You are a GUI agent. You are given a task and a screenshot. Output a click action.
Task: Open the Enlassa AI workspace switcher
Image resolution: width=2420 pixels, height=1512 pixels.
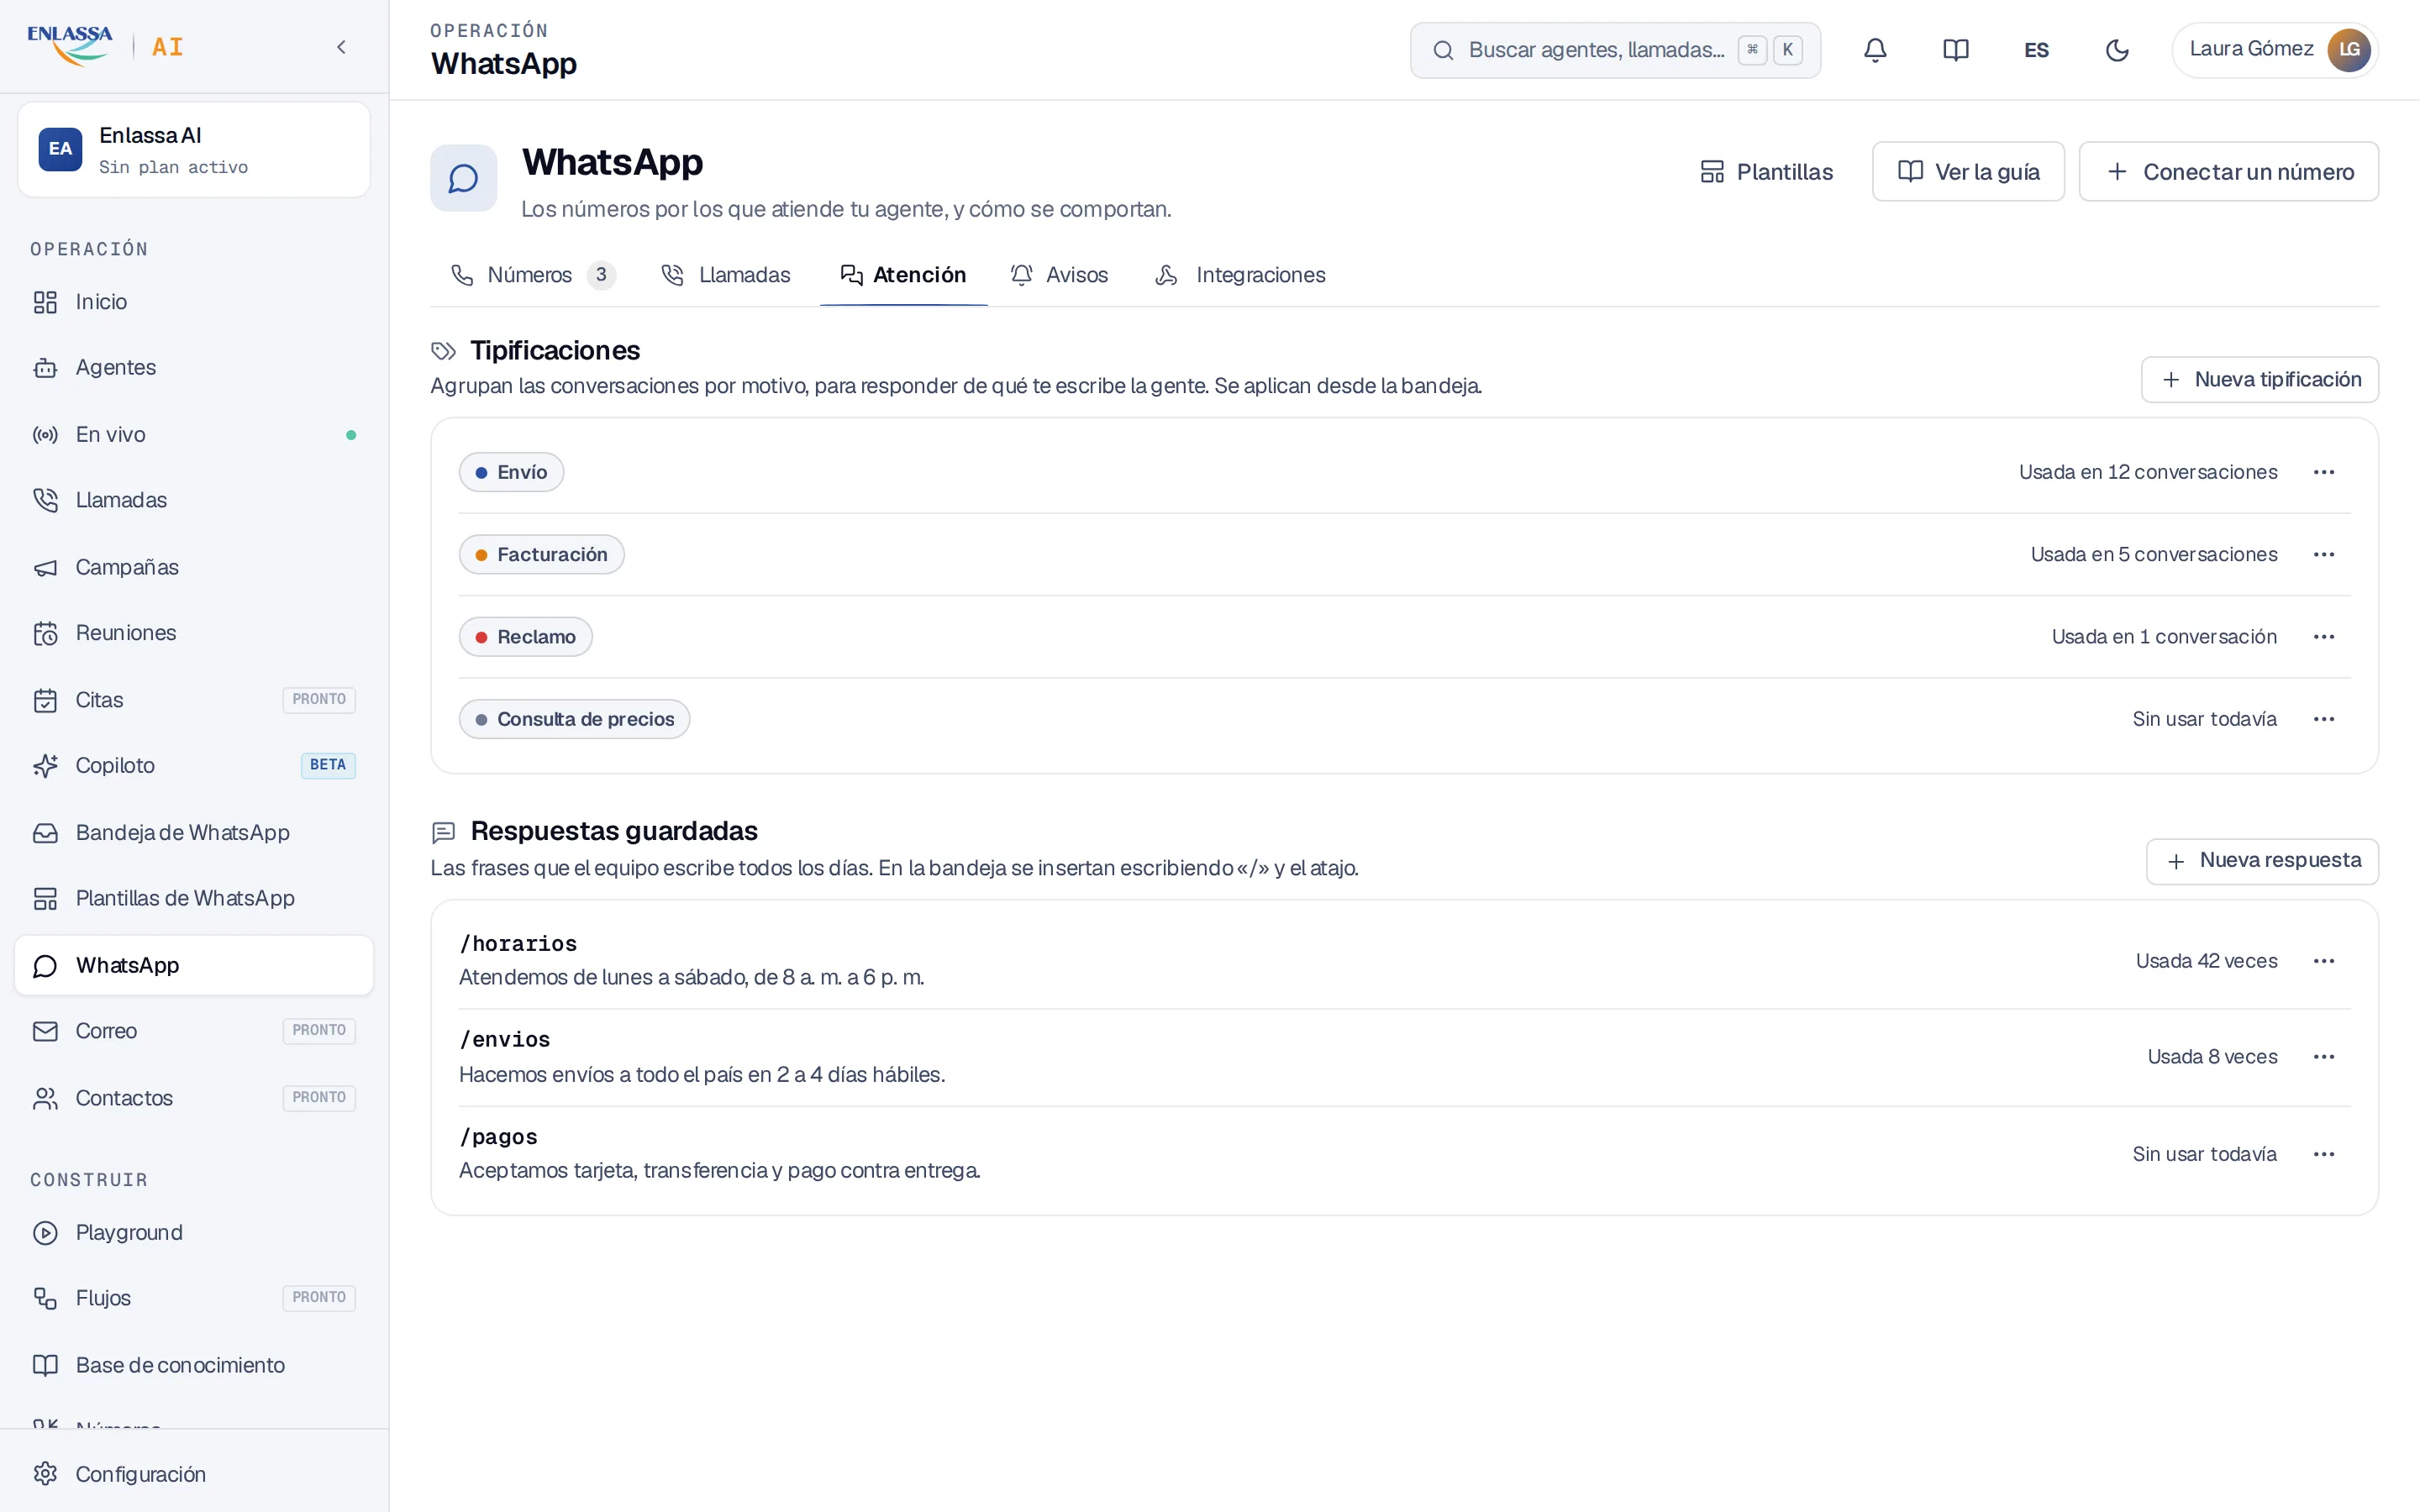point(194,150)
